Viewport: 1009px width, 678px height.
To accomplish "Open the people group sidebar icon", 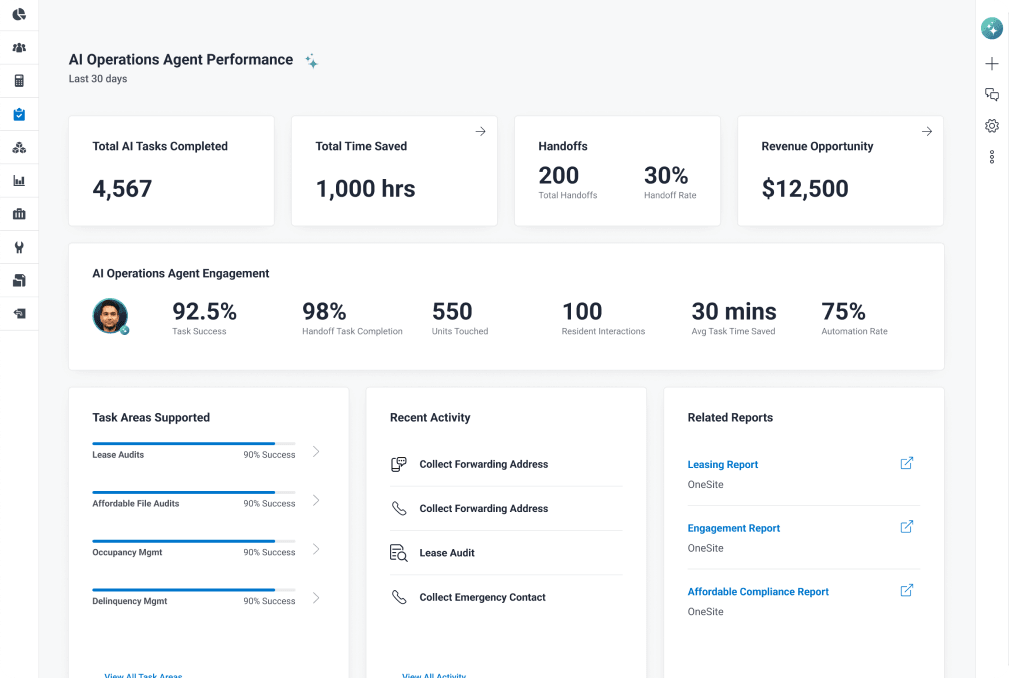I will coord(19,48).
